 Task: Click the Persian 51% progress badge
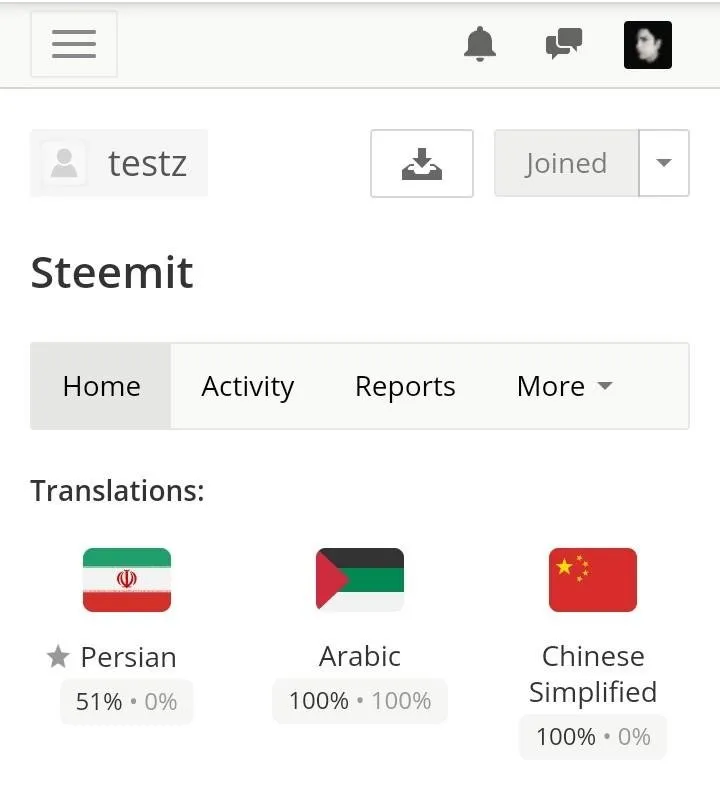point(126,701)
